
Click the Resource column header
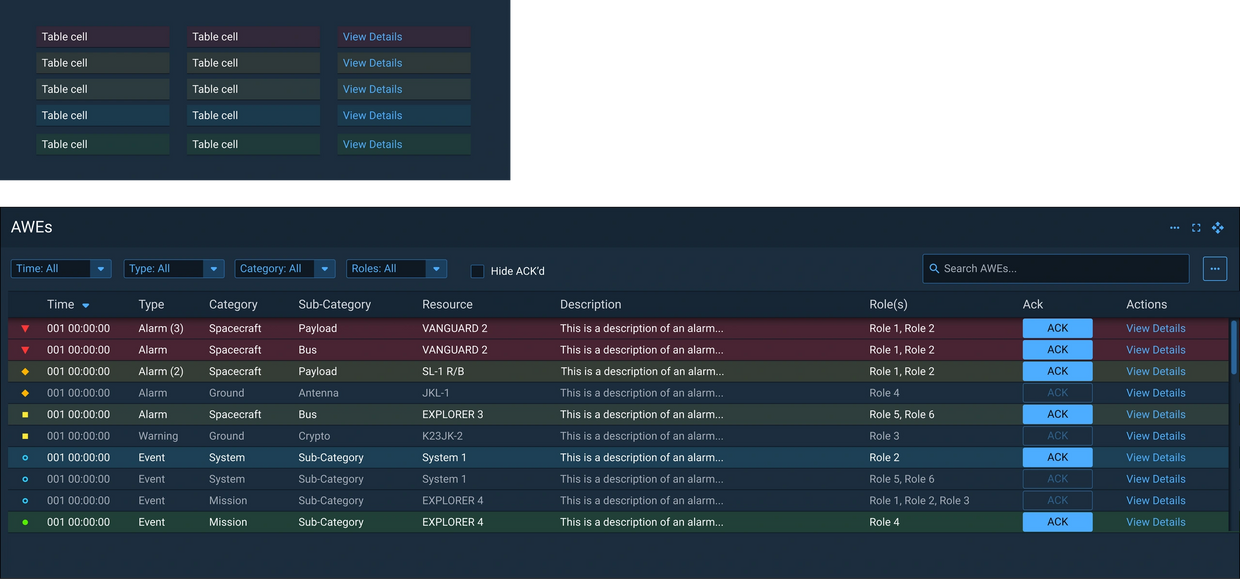coord(447,304)
